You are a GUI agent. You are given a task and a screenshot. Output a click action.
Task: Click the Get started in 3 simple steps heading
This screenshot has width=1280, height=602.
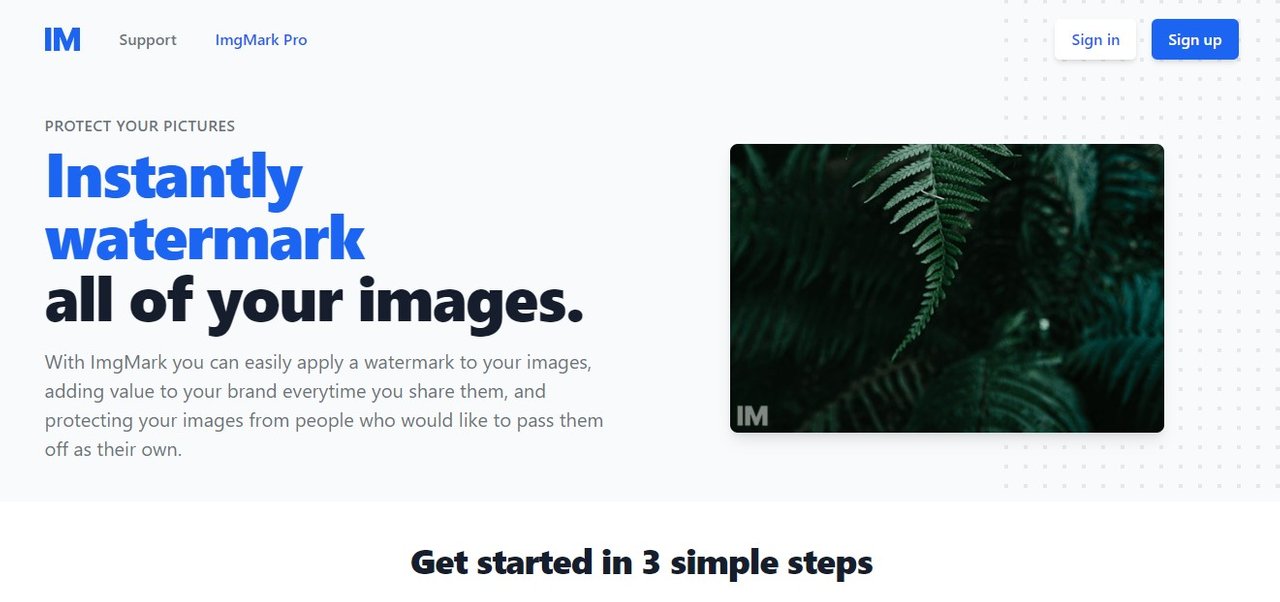pos(641,562)
